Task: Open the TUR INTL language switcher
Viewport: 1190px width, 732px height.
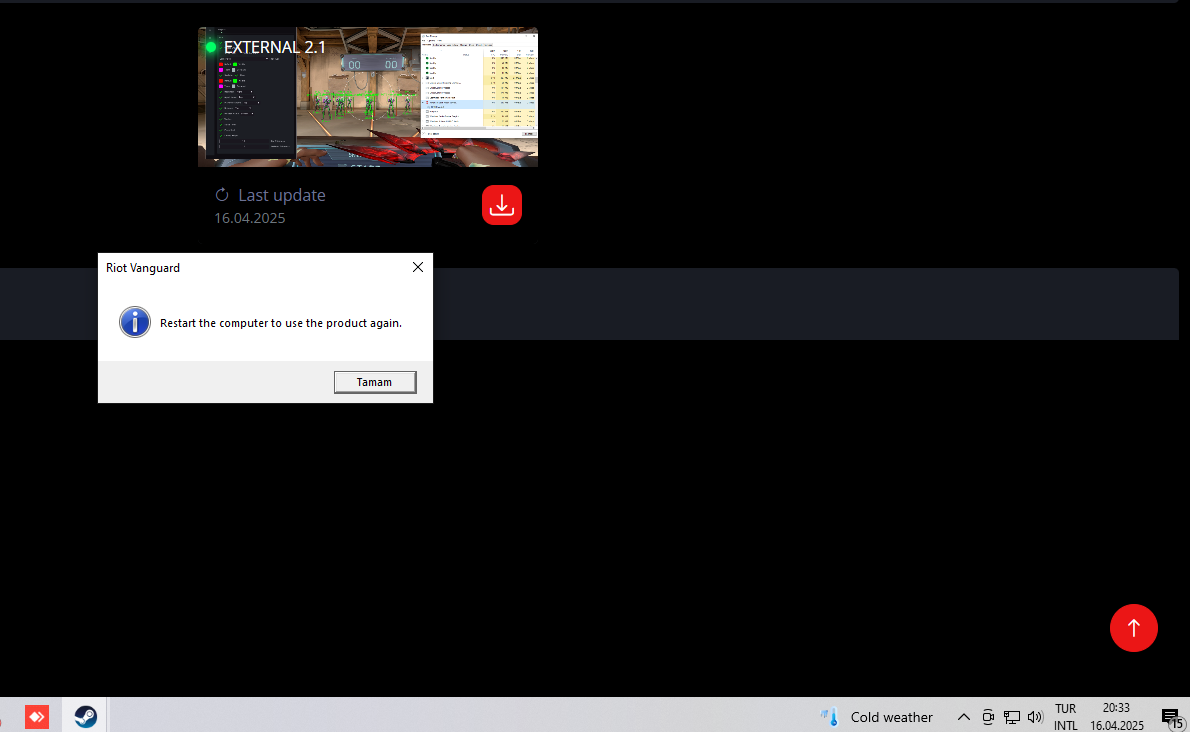Action: click(x=1066, y=717)
